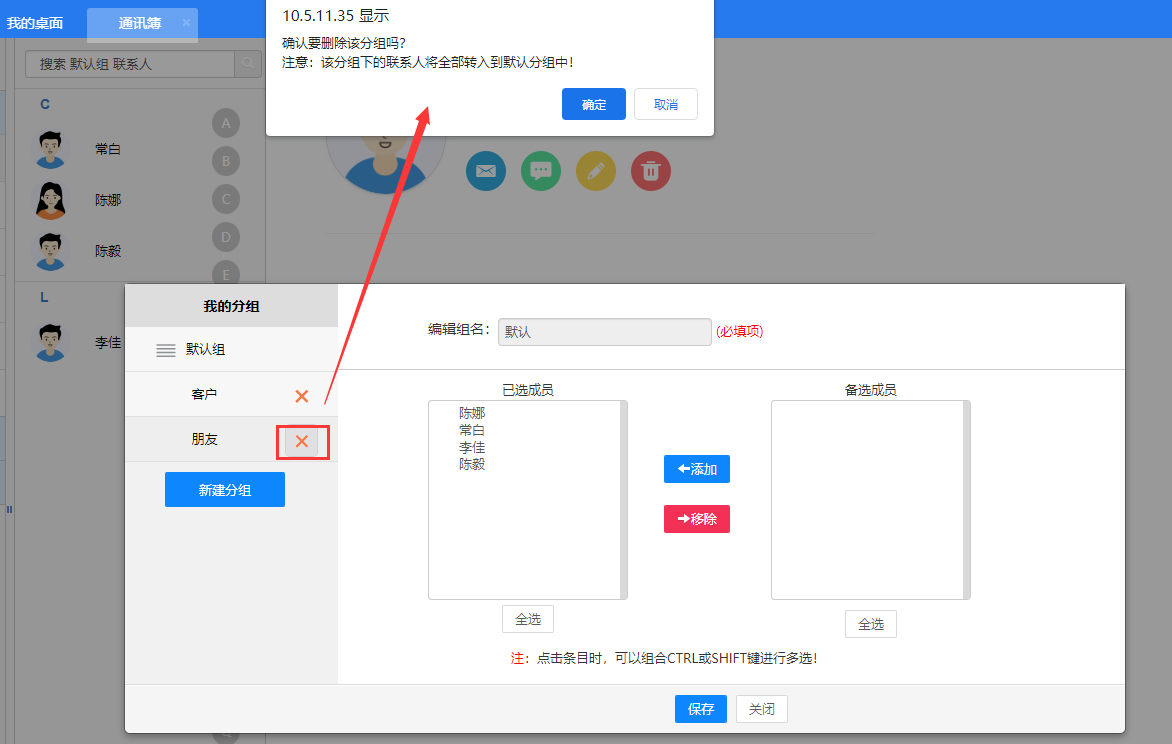
Task: Click the blue 添加 button
Action: (x=697, y=469)
